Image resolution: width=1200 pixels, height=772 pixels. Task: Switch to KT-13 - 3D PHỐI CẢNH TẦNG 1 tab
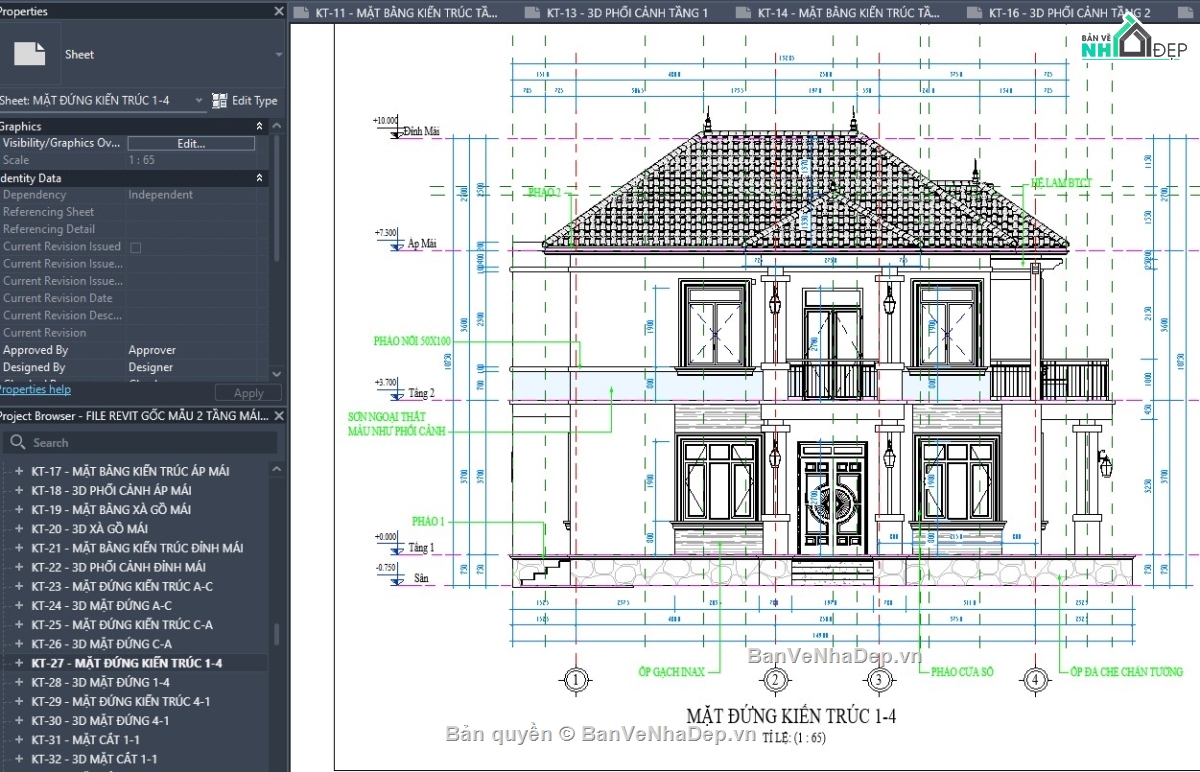click(x=628, y=13)
